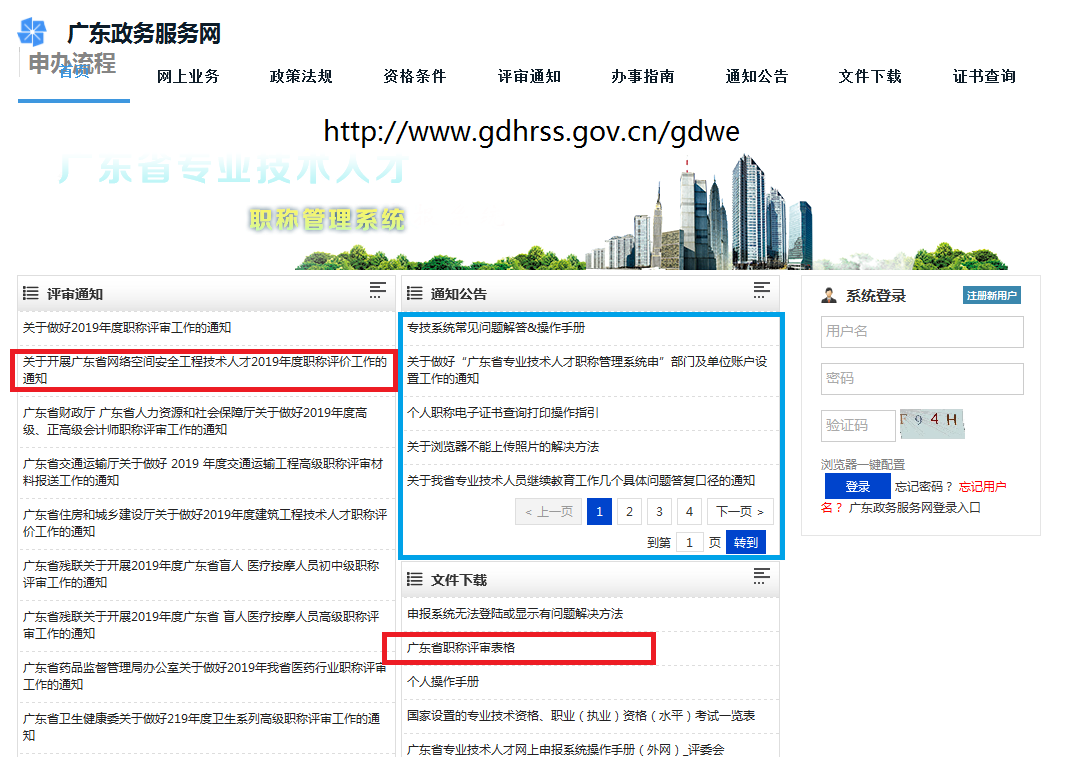Click the 浏览器一键配置 link
The image size is (1090, 757).
[863, 464]
